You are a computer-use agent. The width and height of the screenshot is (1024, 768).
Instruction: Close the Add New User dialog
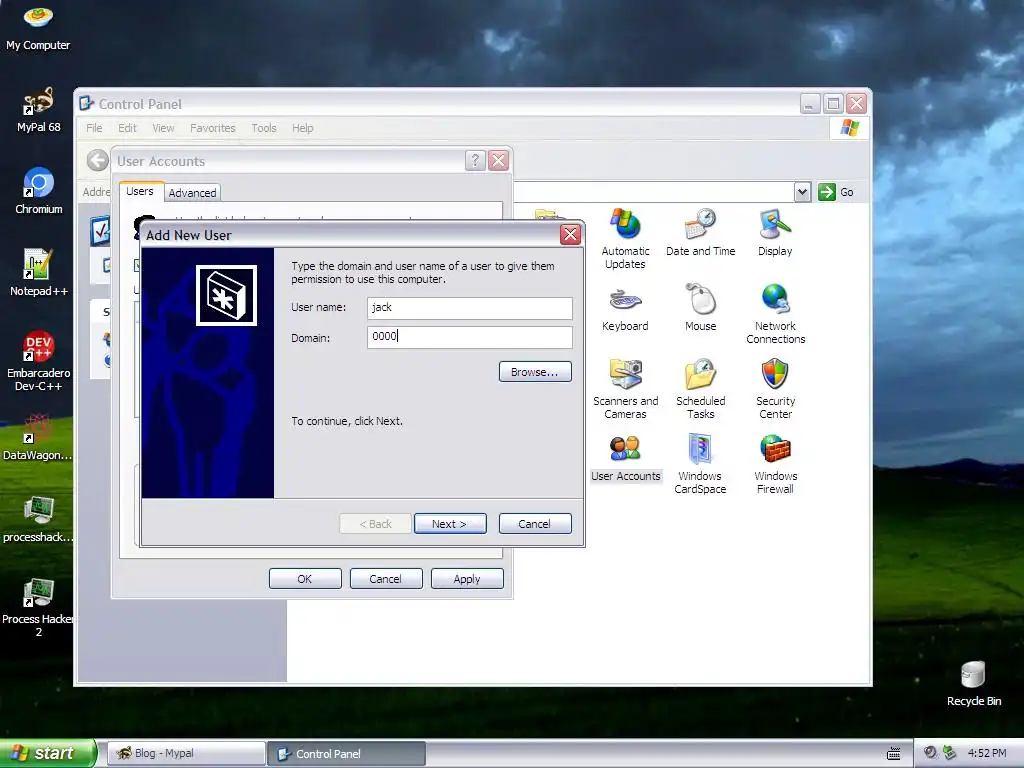pyautogui.click(x=570, y=234)
